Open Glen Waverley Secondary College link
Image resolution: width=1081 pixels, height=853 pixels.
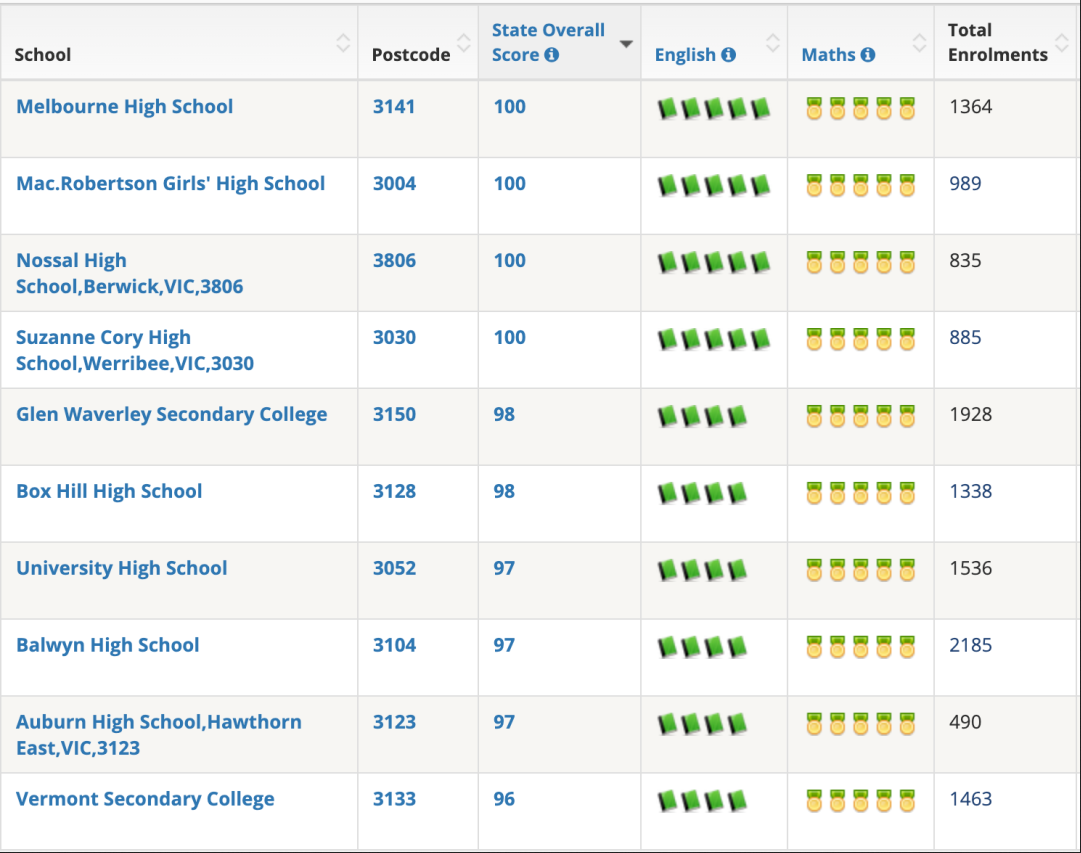point(172,414)
